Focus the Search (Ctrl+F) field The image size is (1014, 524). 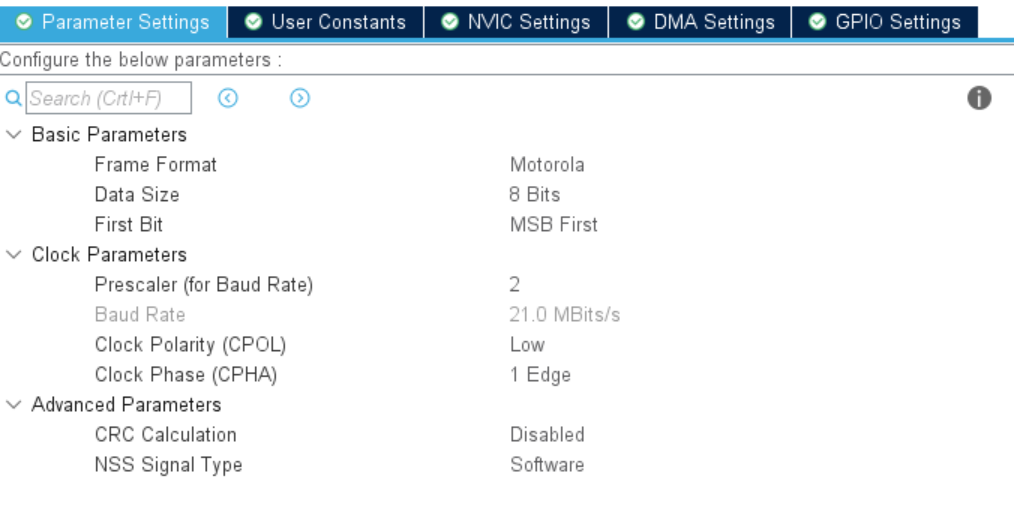(x=109, y=98)
